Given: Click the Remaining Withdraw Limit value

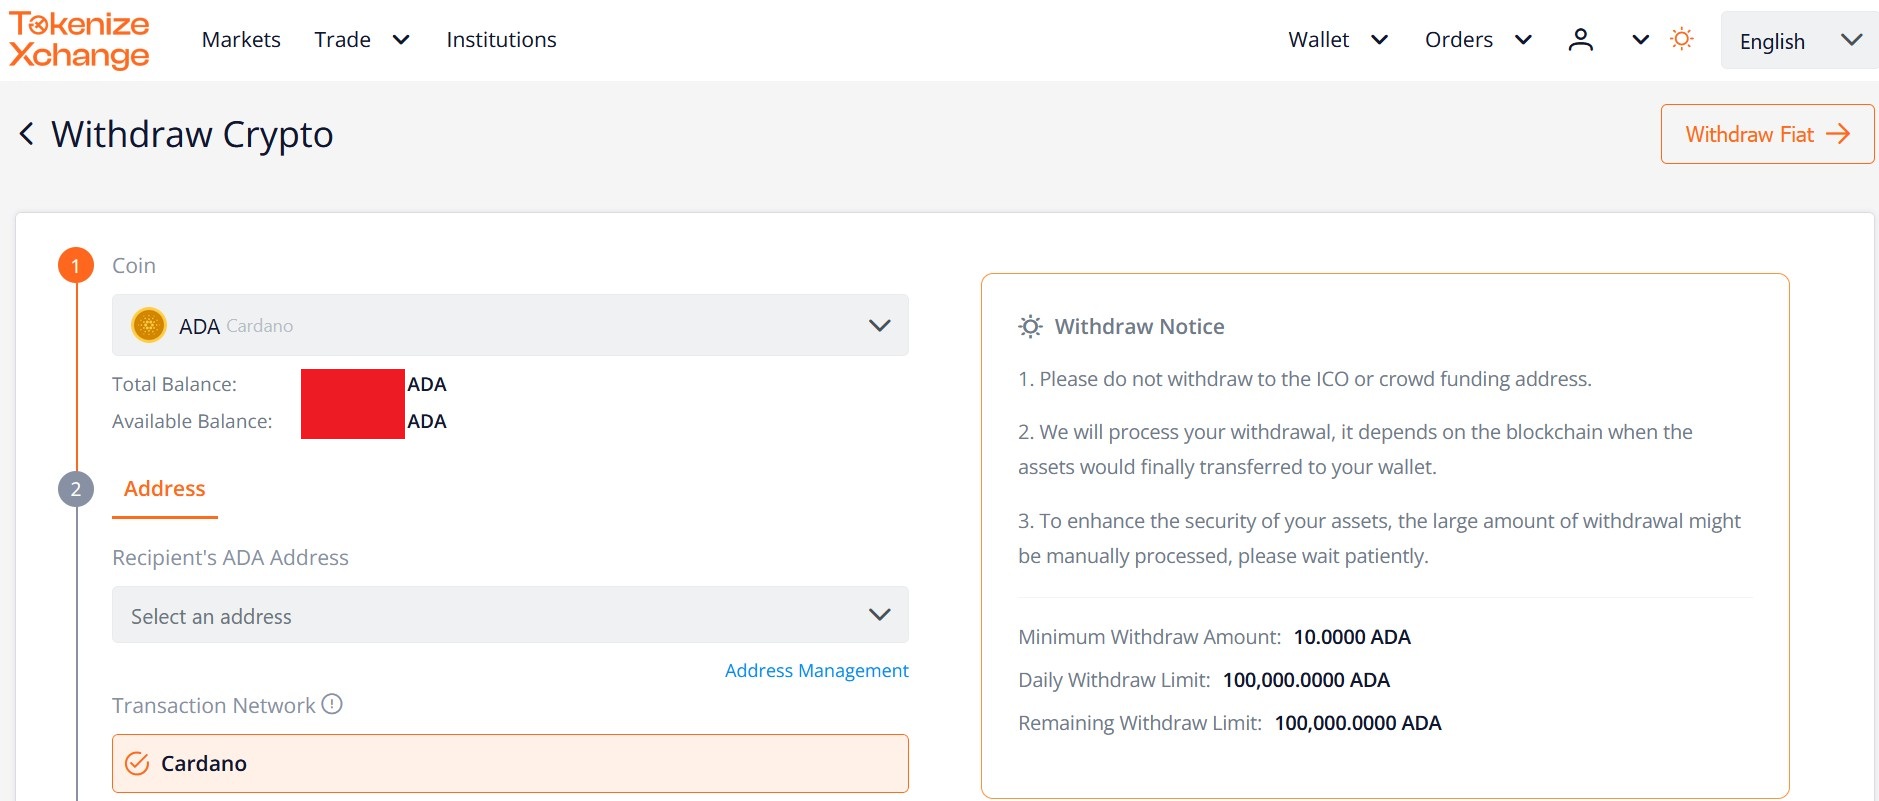Looking at the screenshot, I should tap(1358, 723).
